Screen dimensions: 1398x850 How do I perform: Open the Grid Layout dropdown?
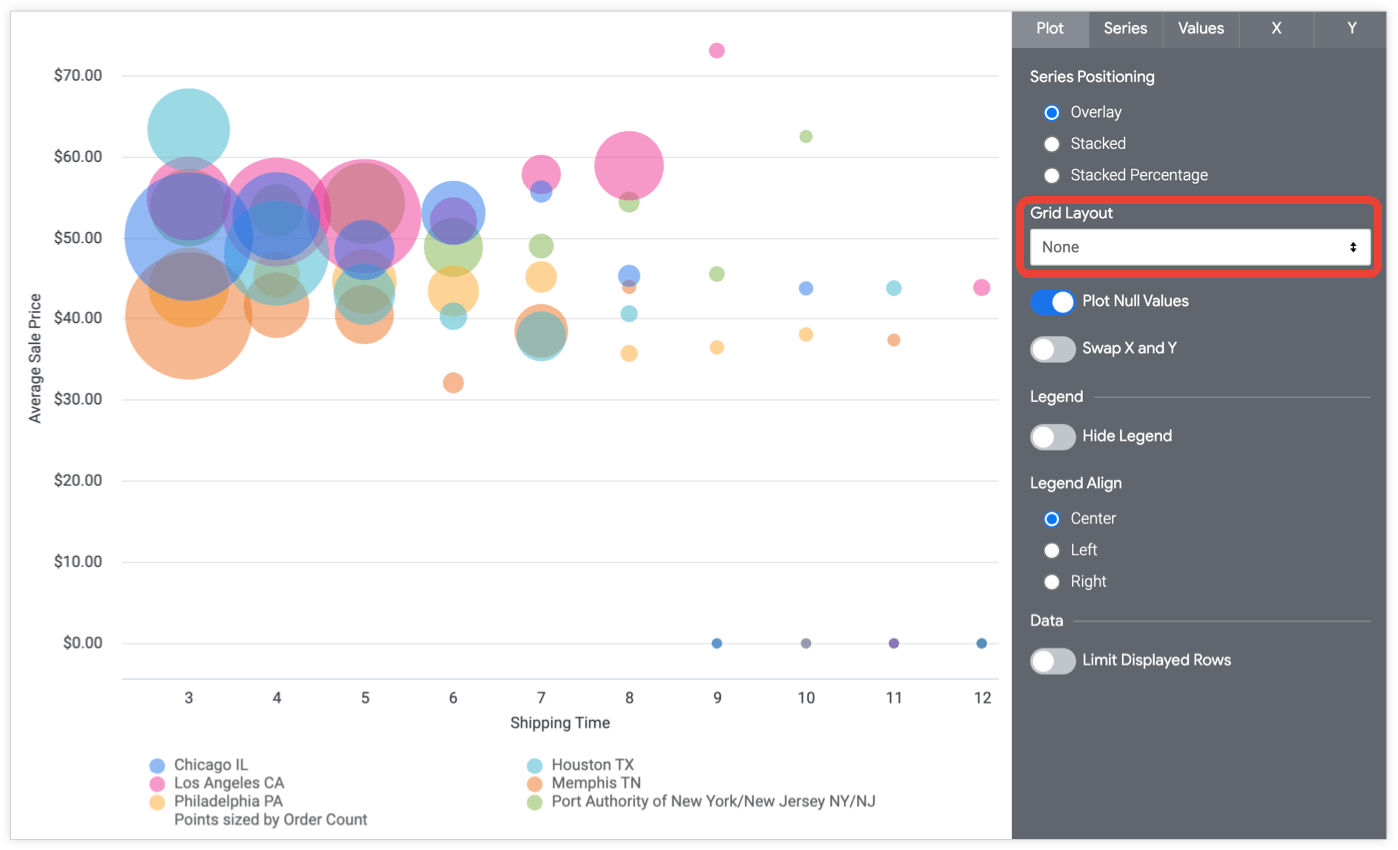point(1199,246)
